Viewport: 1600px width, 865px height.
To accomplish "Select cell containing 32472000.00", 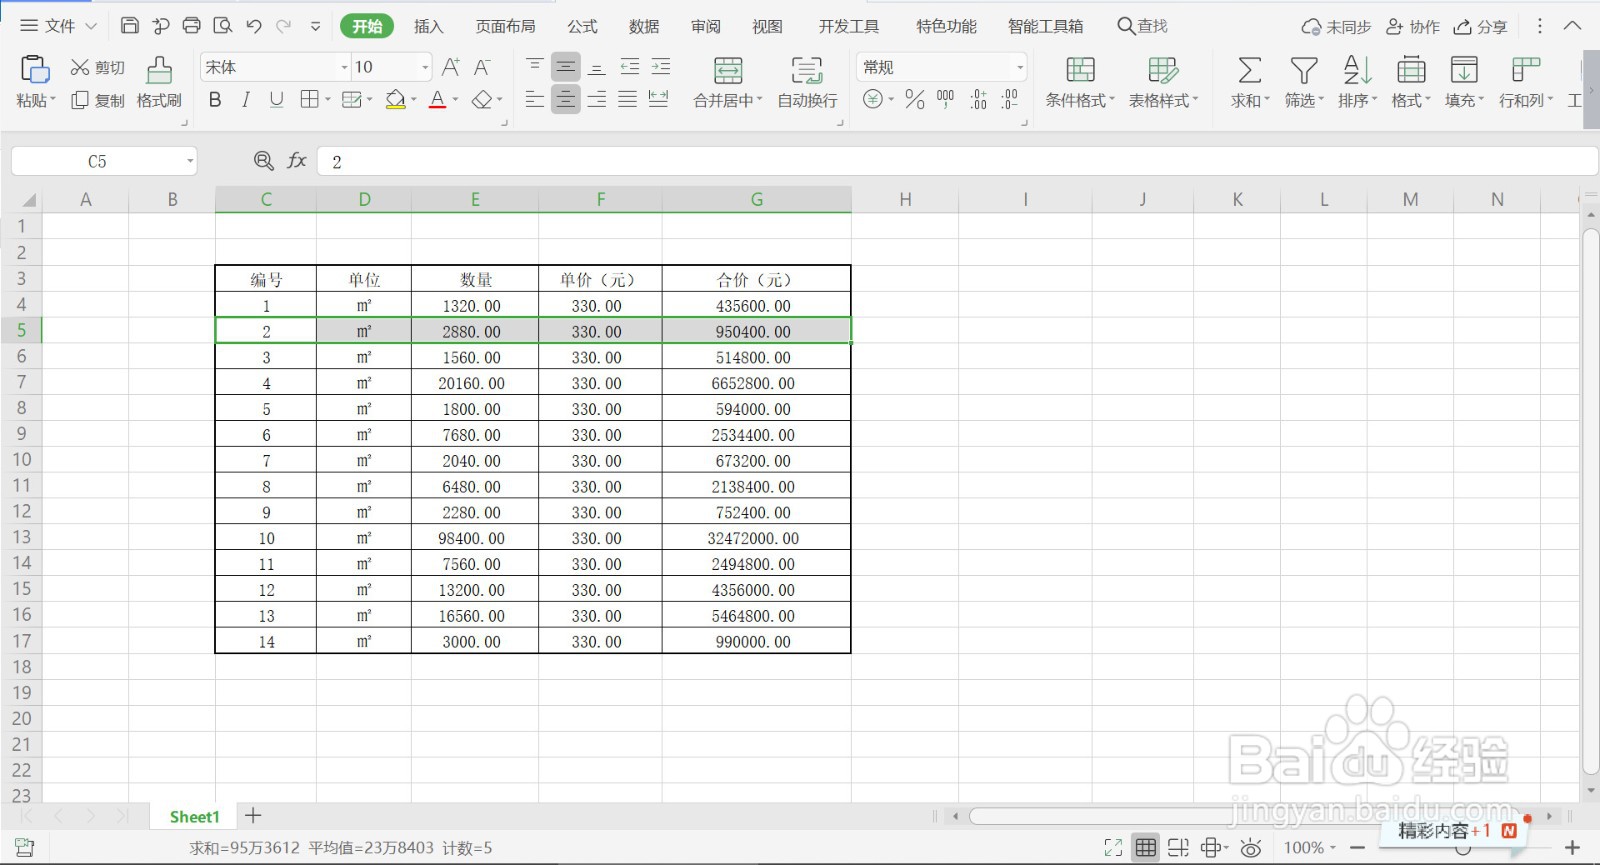I will [756, 538].
